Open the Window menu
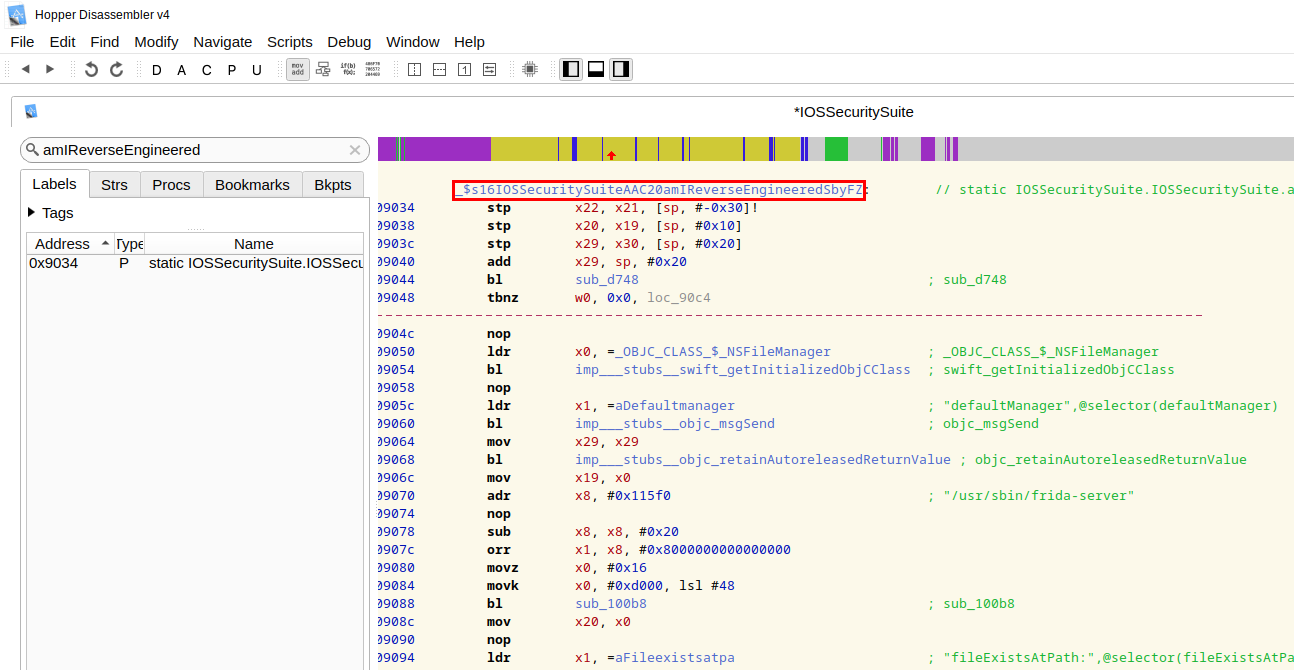The width and height of the screenshot is (1294, 670). tap(413, 41)
